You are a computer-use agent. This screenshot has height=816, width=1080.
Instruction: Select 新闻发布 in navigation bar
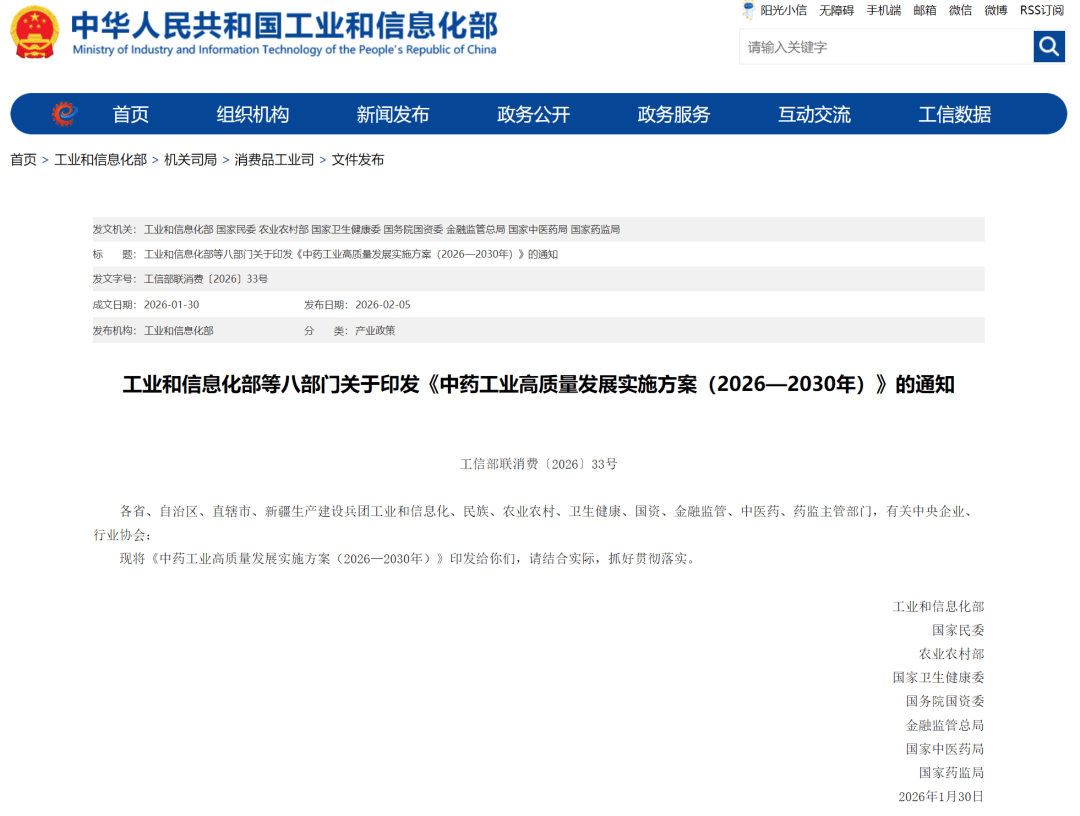[x=393, y=114]
